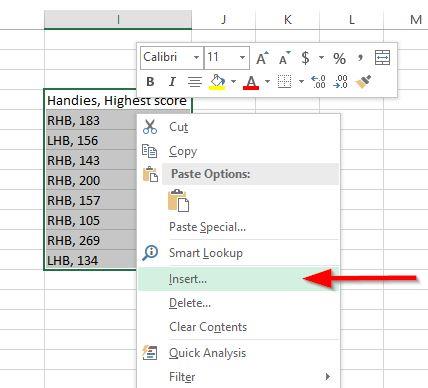Click the Decrease Decimal icon
Viewport: 428px width, 388px height.
(x=340, y=82)
